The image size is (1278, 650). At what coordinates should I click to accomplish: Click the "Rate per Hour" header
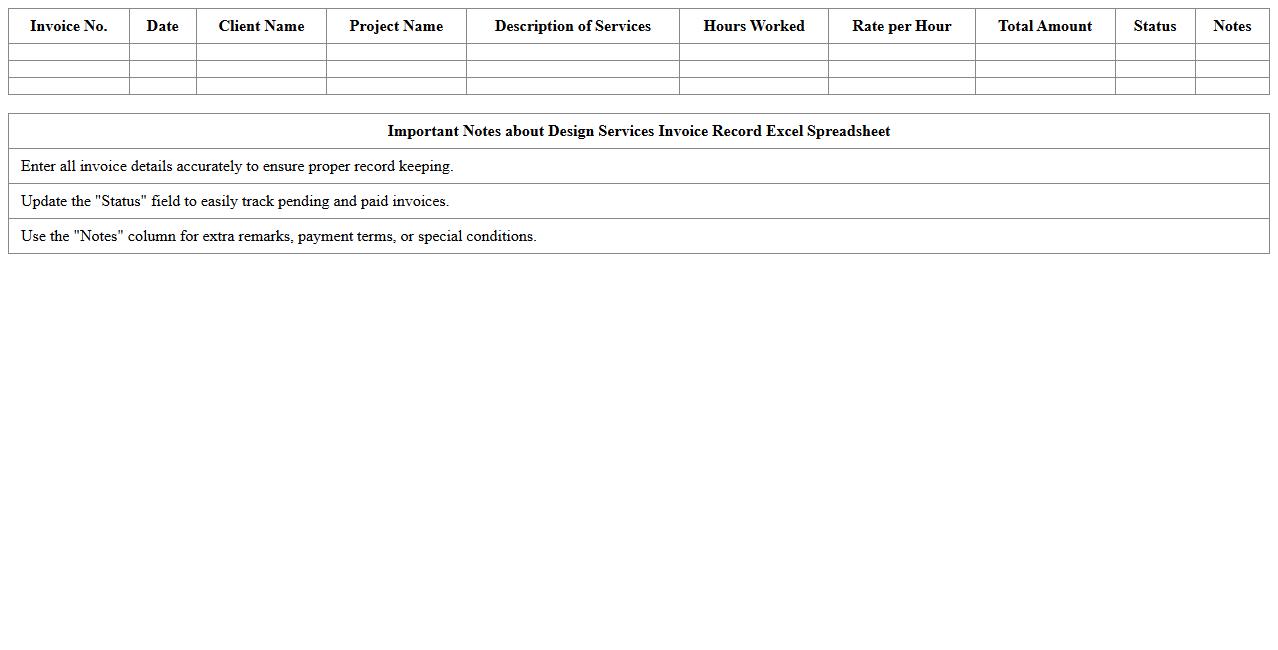pos(901,26)
